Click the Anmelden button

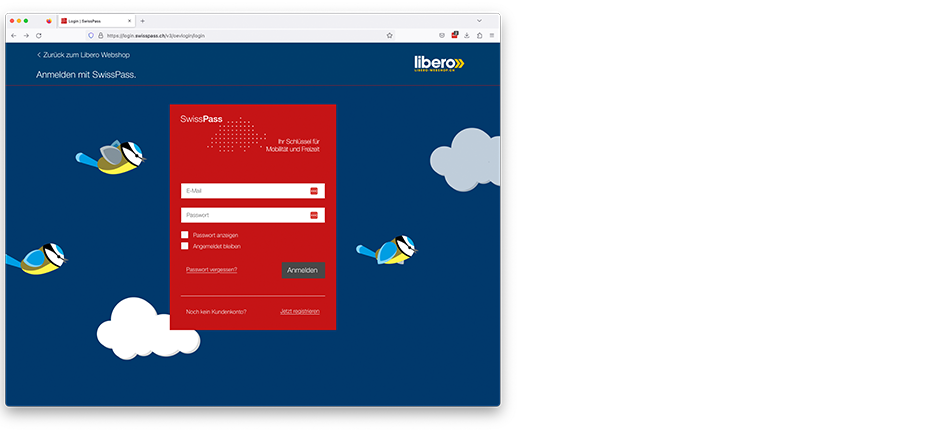[x=304, y=270]
